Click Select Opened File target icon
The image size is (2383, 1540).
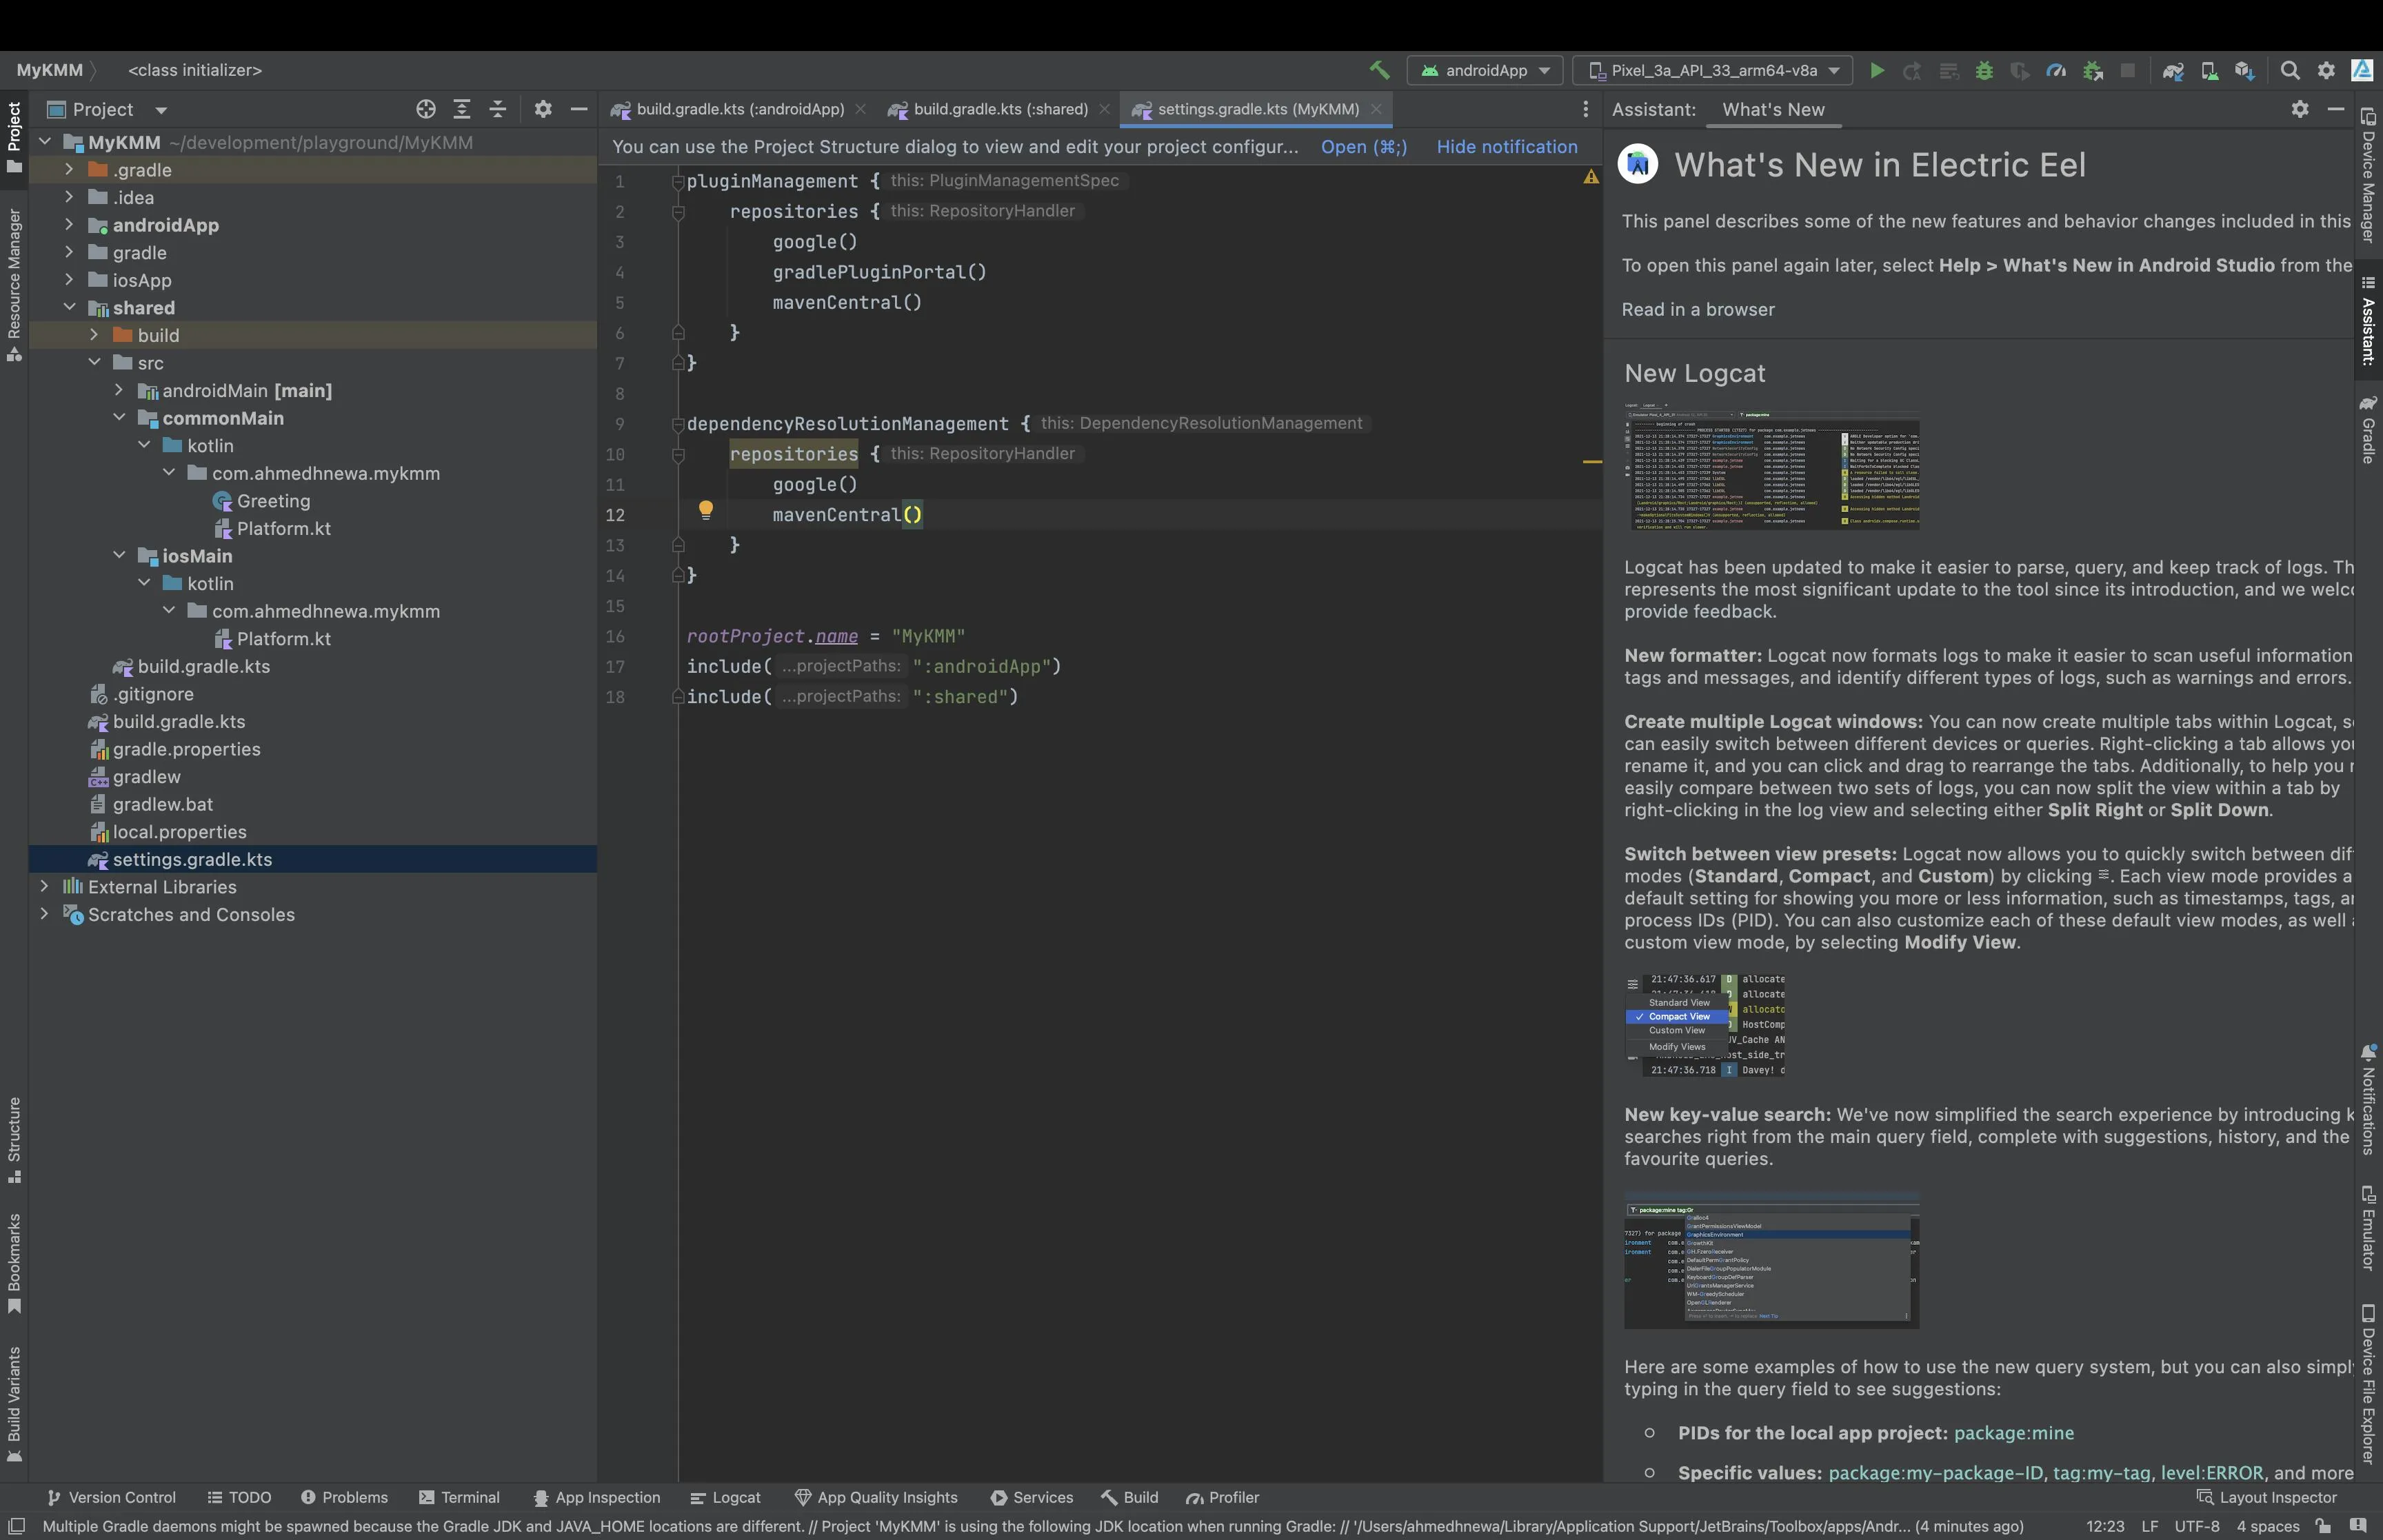[426, 110]
